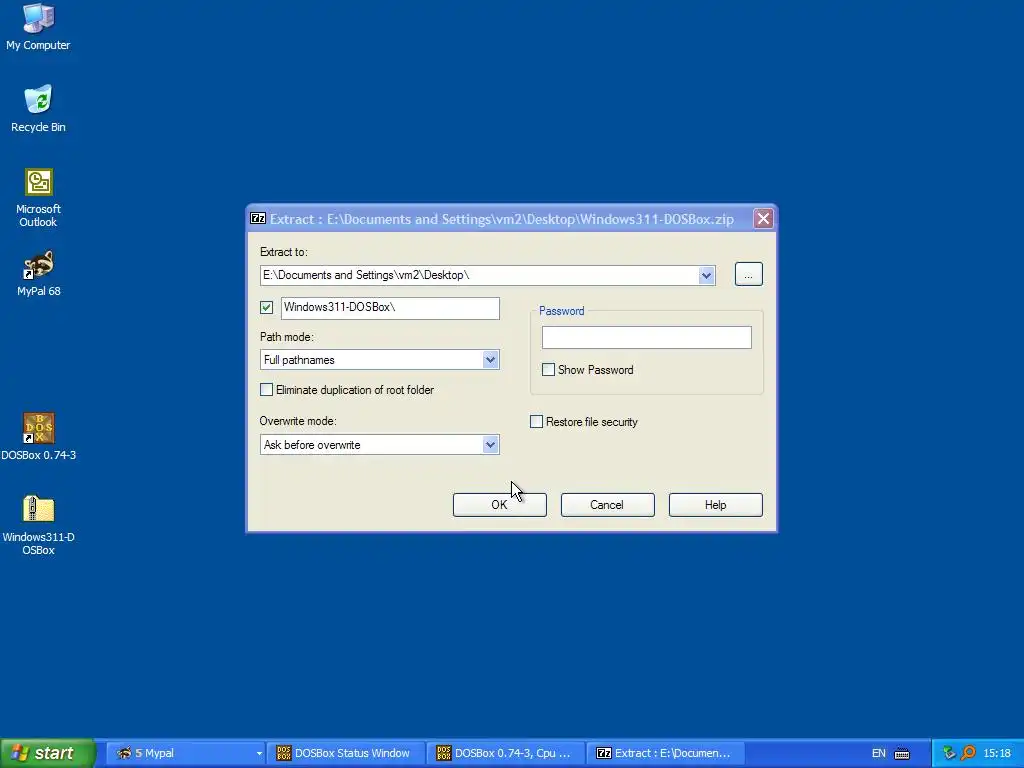Enable Eliminate duplication of root folder
This screenshot has height=768, width=1024.
(x=266, y=390)
